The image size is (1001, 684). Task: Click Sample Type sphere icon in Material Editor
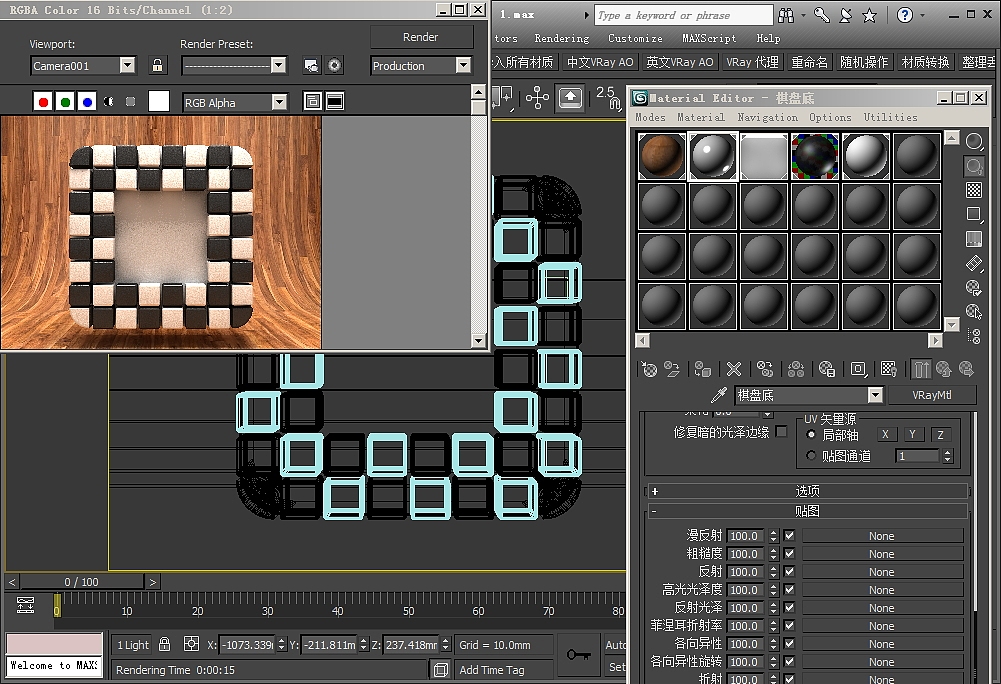pyautogui.click(x=974, y=141)
